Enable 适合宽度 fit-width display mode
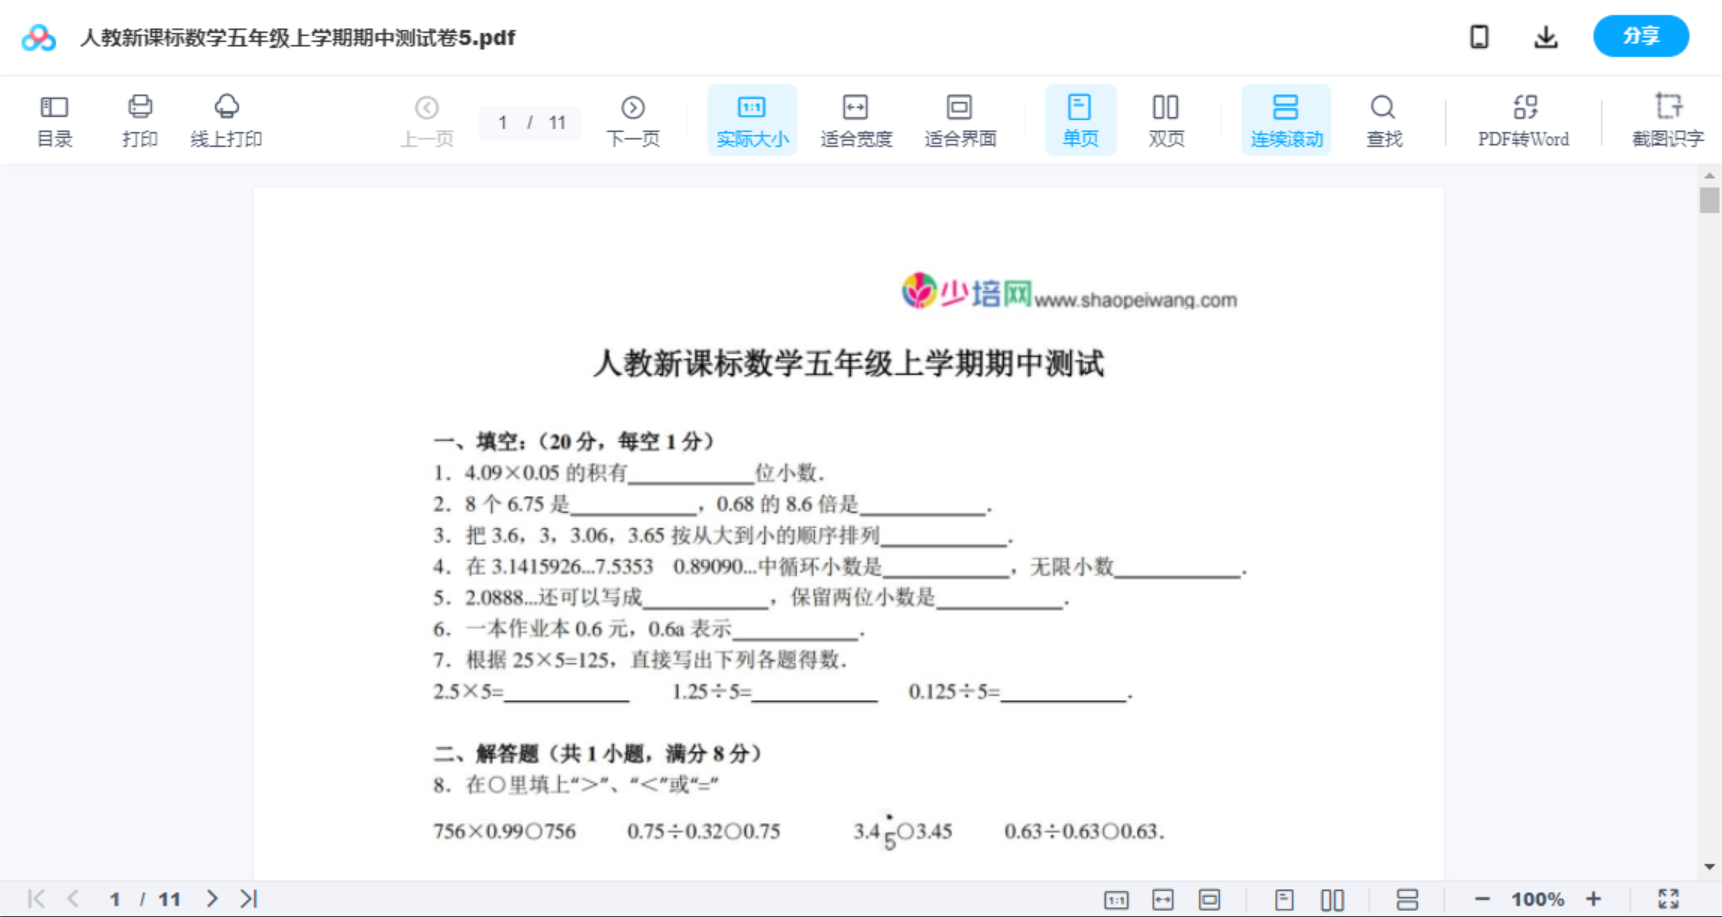1722x917 pixels. coord(856,120)
